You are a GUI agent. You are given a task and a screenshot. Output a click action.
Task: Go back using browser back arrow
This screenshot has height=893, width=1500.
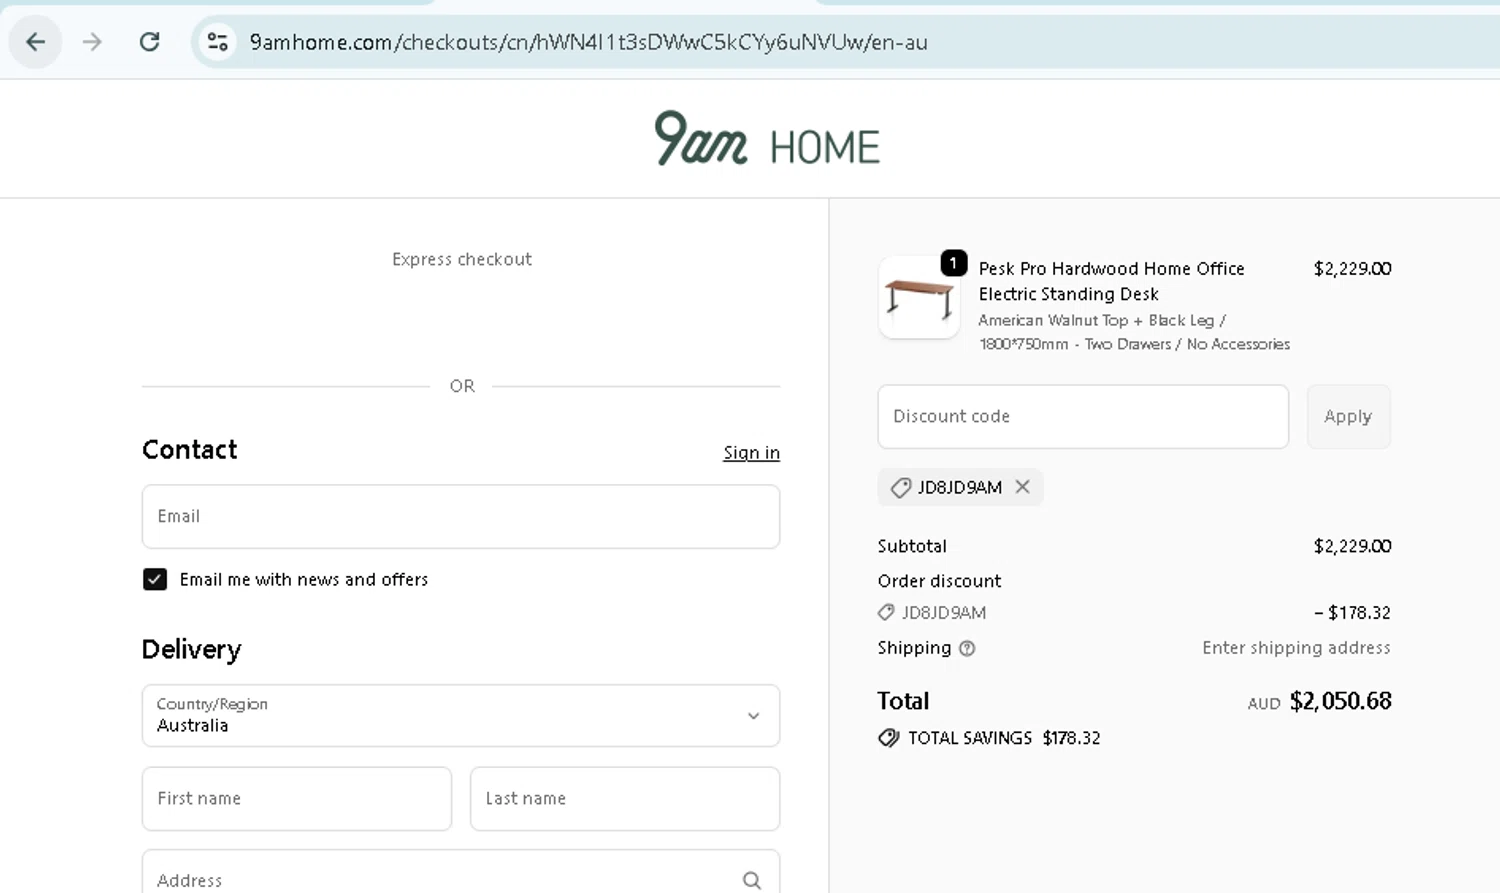(35, 42)
